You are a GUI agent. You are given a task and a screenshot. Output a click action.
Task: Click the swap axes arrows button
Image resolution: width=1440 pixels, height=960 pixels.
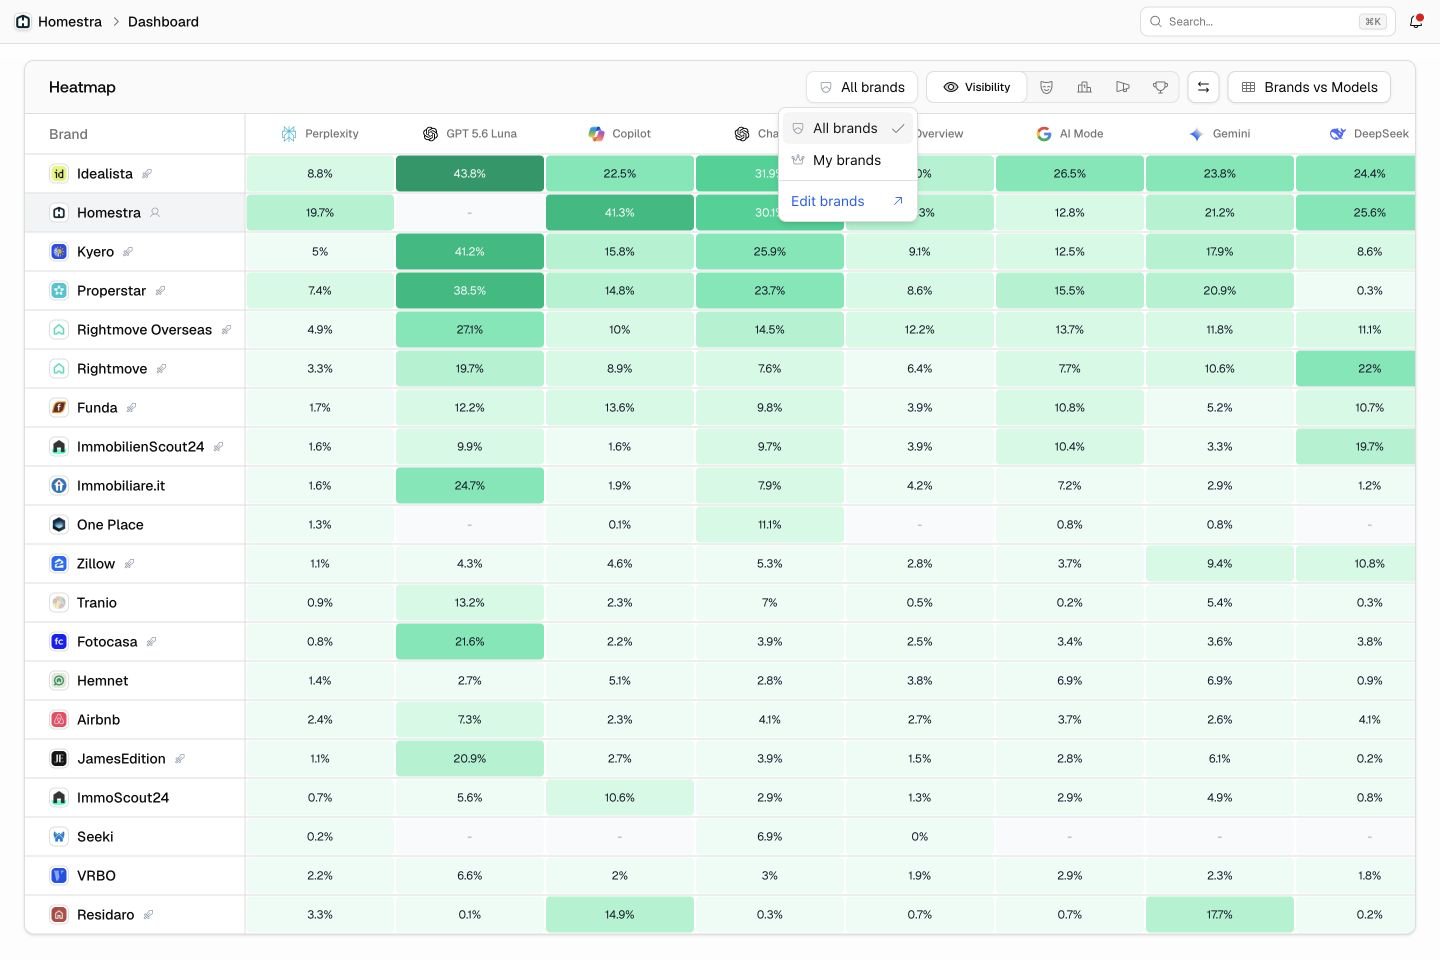click(x=1203, y=87)
